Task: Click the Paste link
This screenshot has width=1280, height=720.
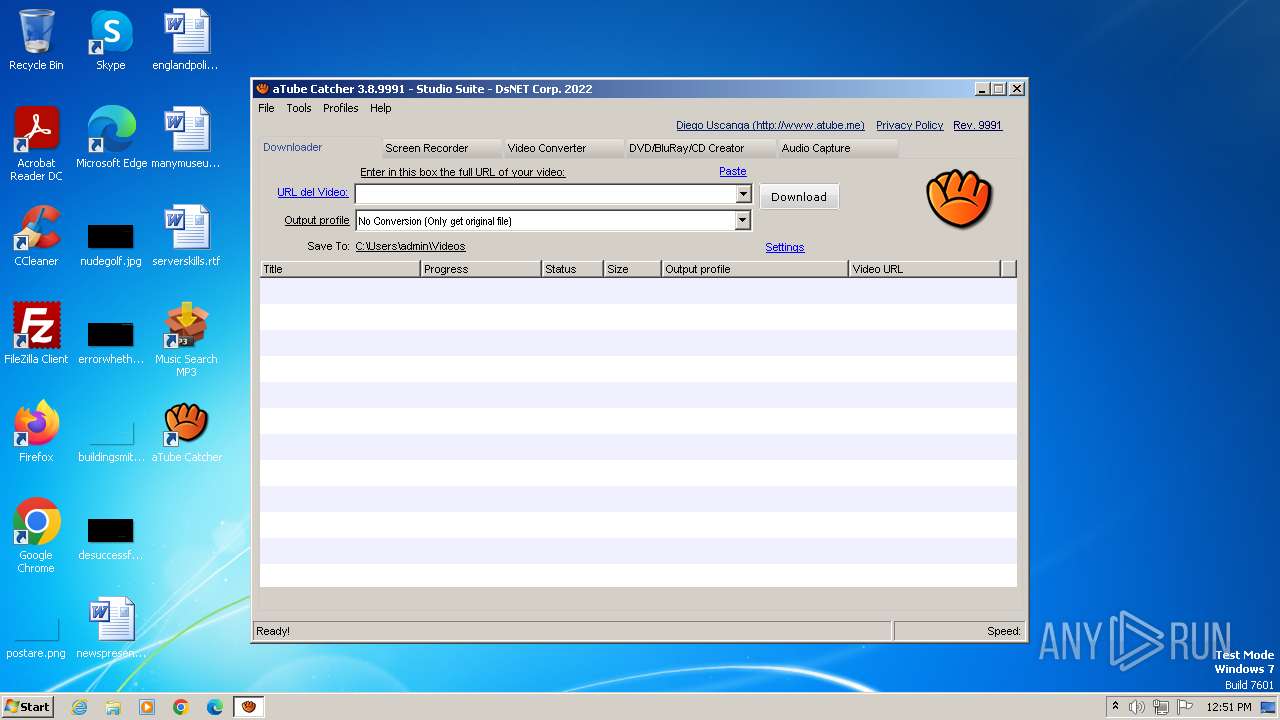Action: [x=733, y=172]
